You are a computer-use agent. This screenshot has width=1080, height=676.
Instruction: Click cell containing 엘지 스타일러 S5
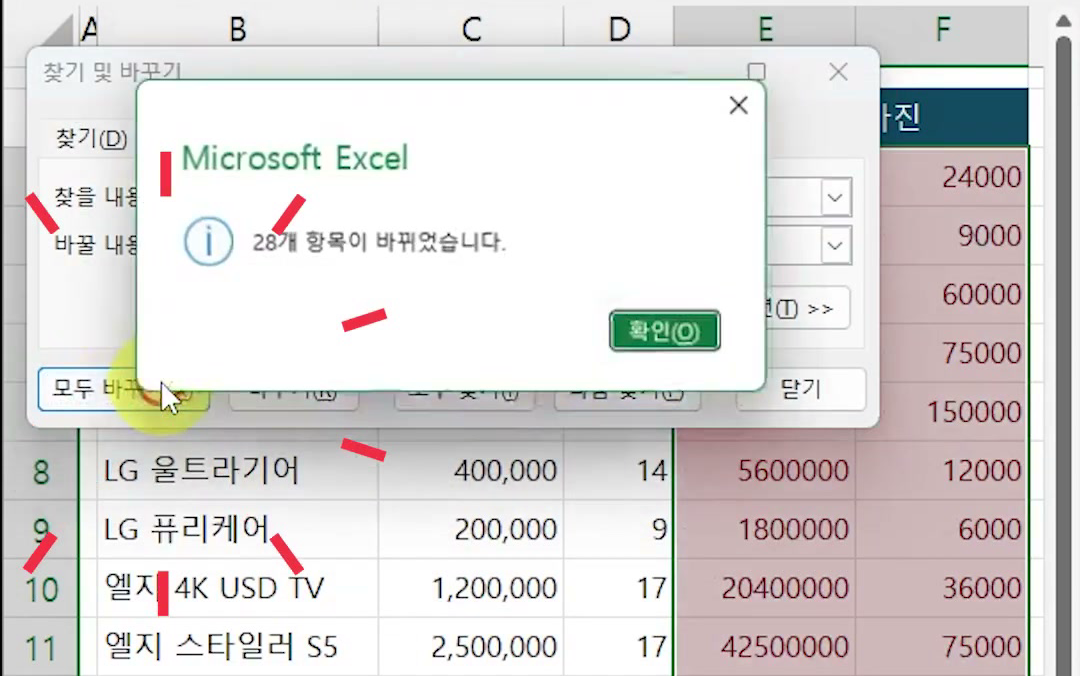tap(238, 647)
